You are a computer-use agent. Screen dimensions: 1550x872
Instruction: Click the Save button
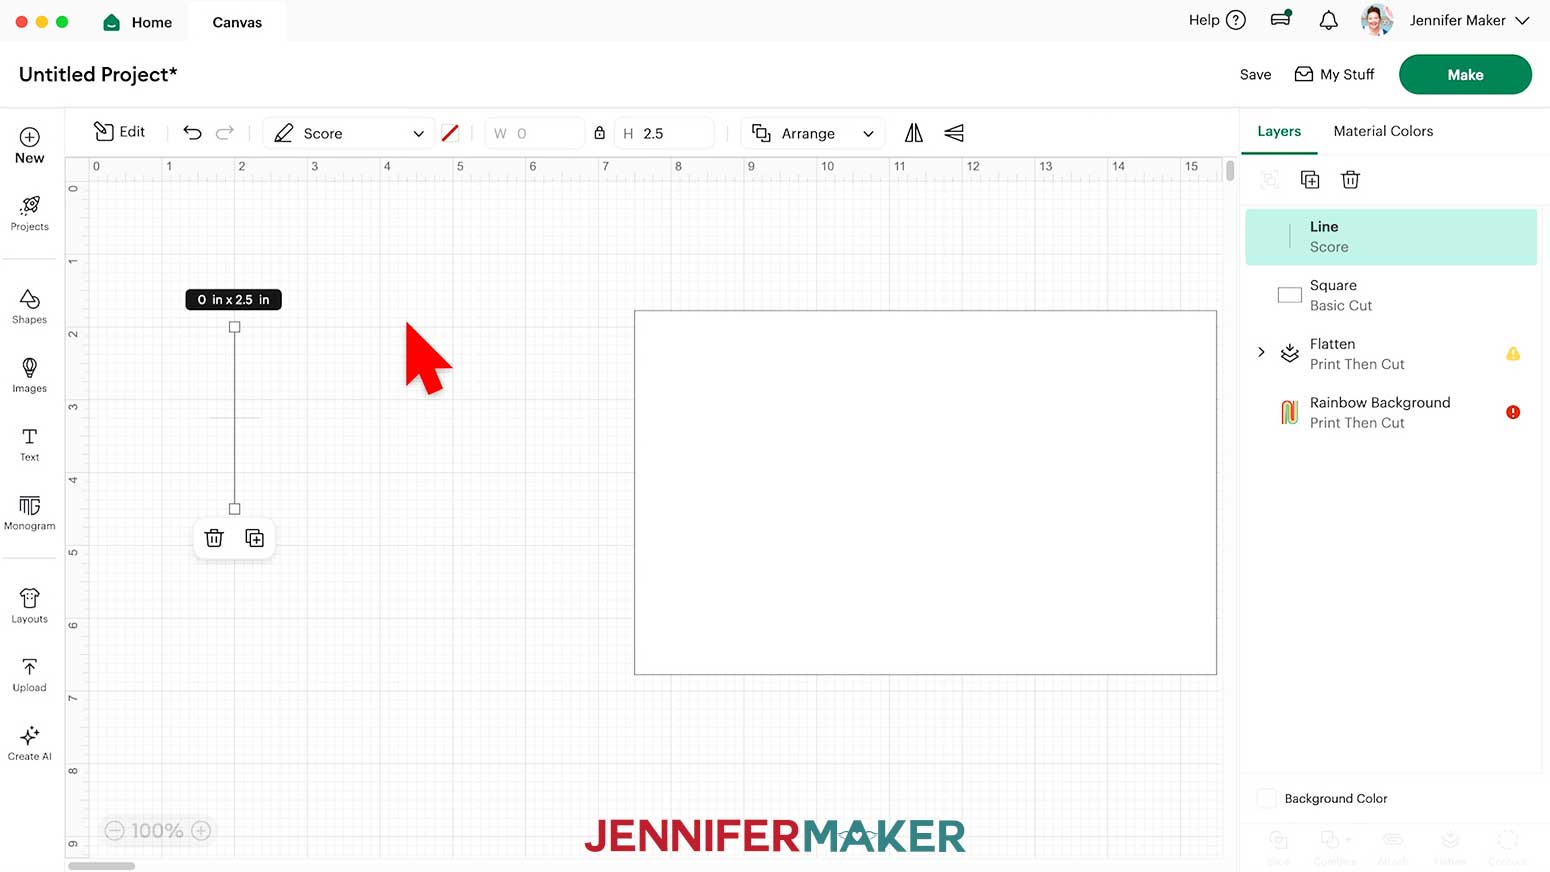pos(1255,74)
